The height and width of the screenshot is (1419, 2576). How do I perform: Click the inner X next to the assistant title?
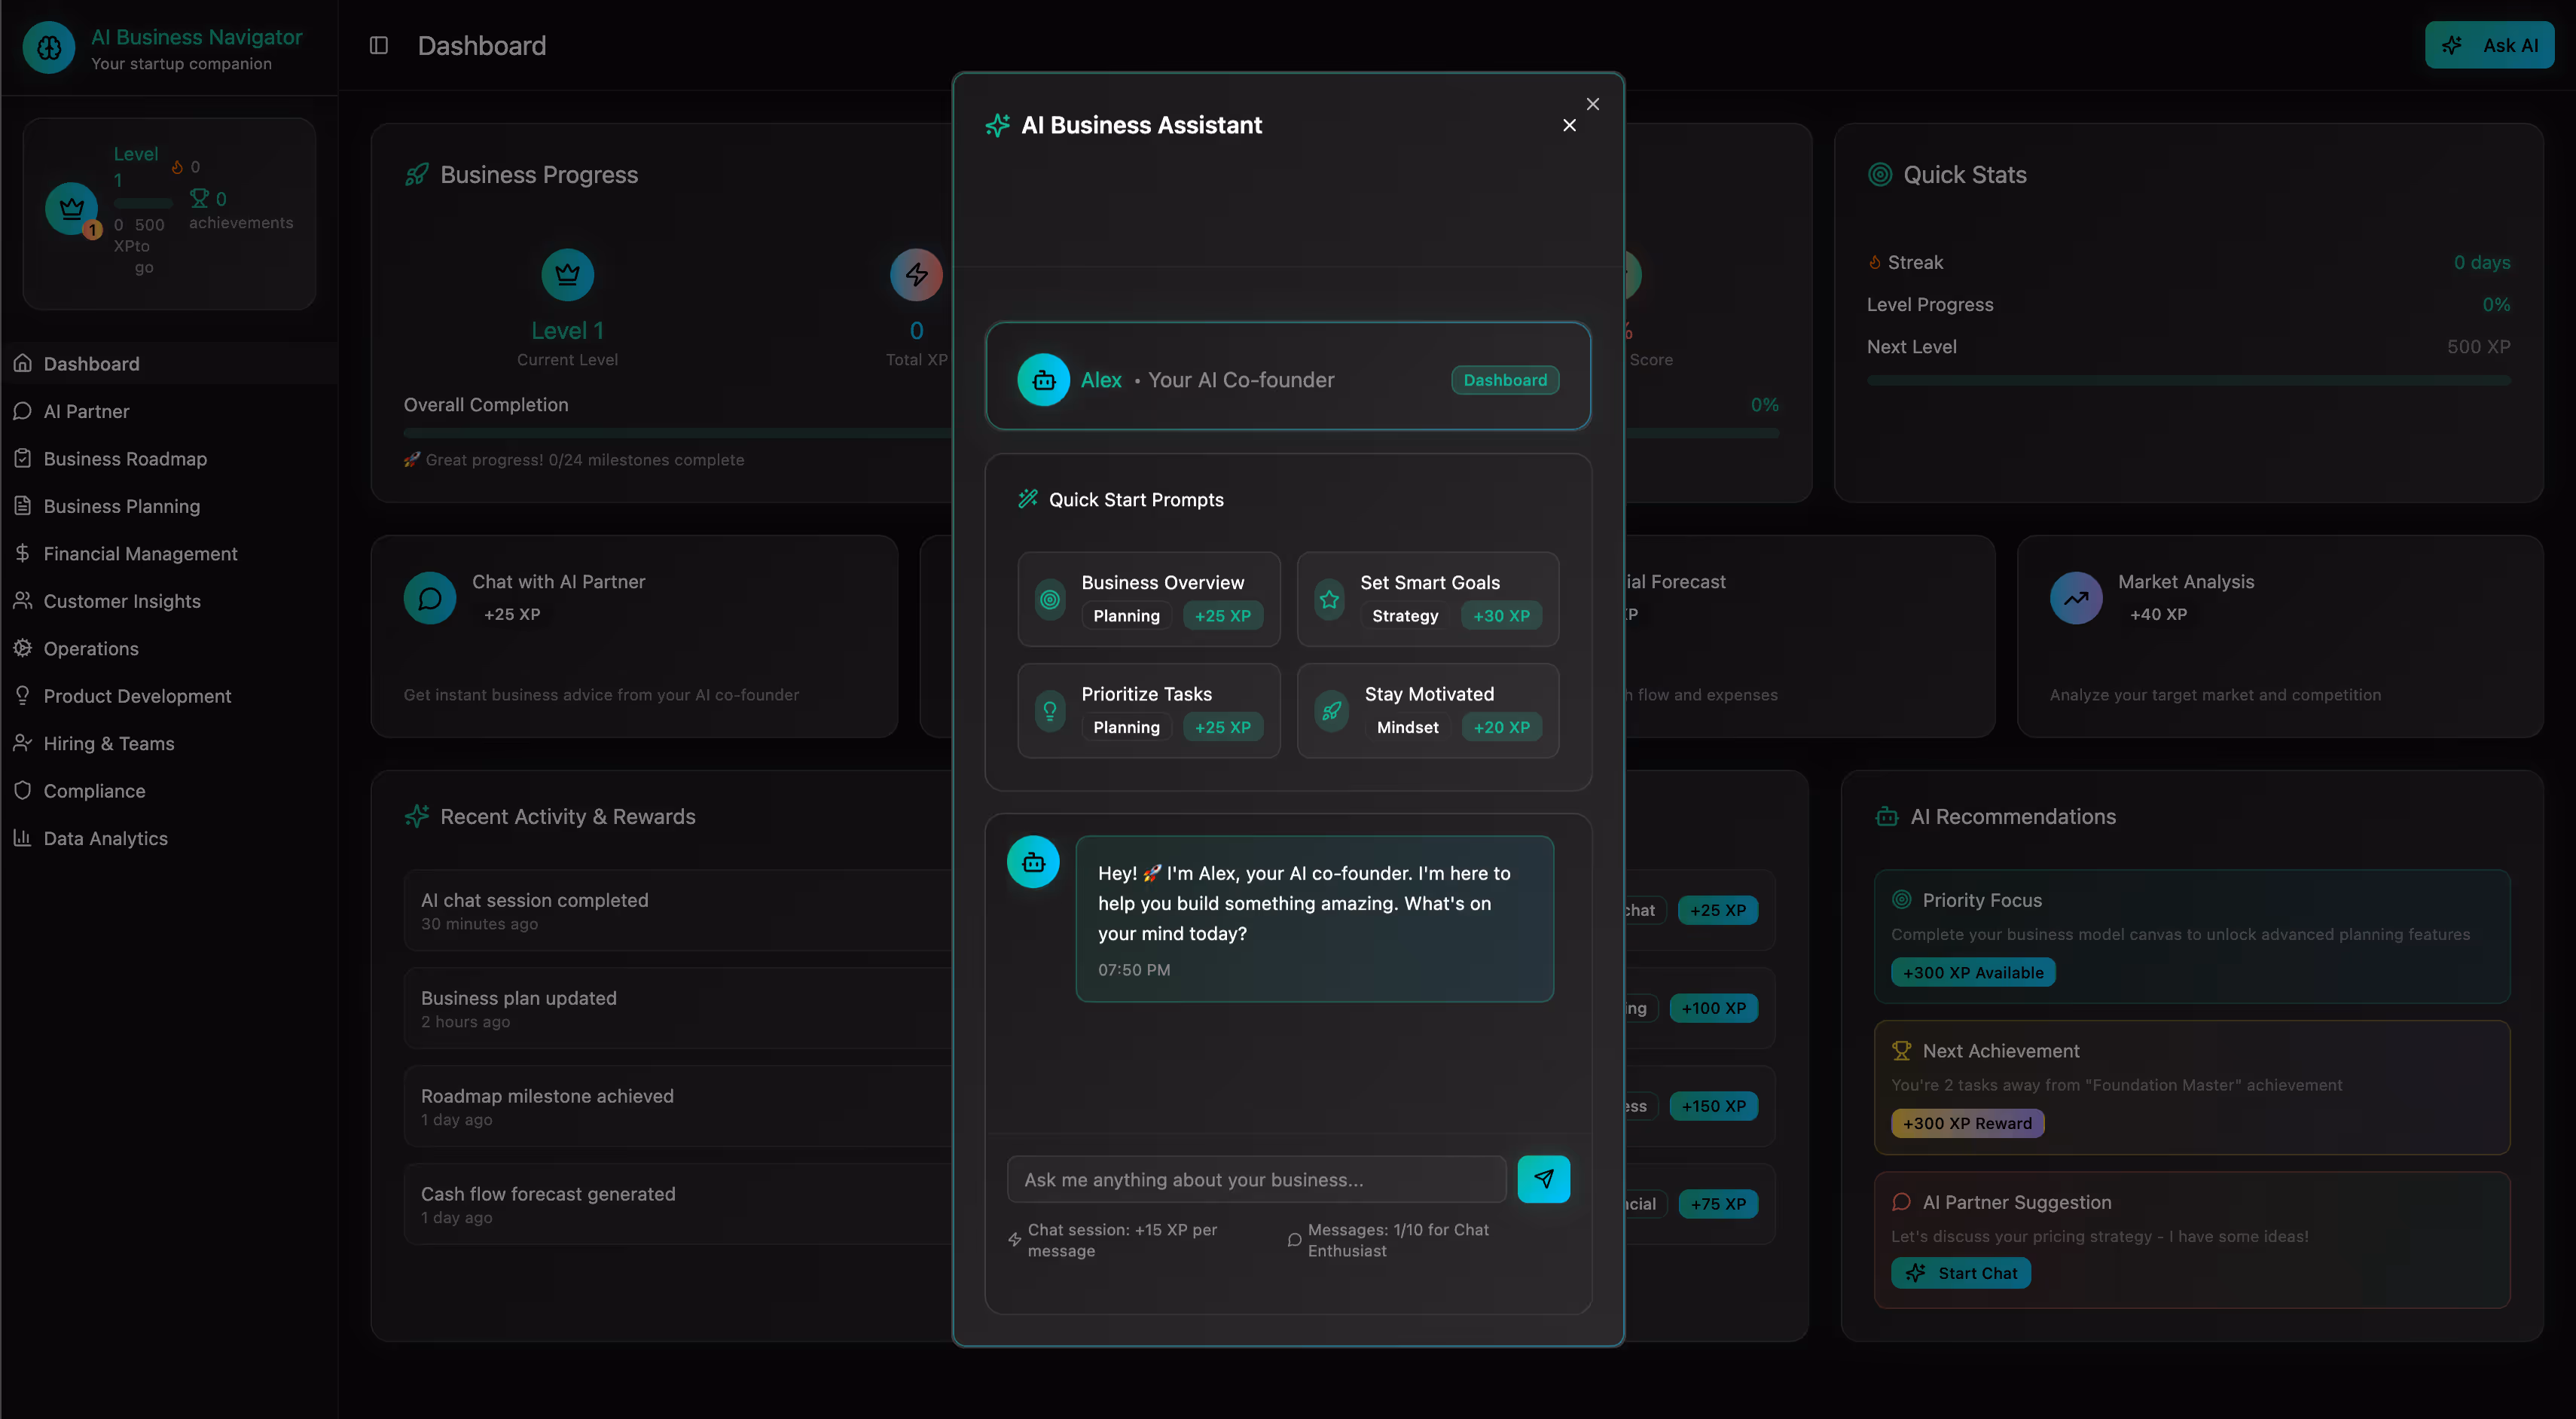pyautogui.click(x=1569, y=125)
